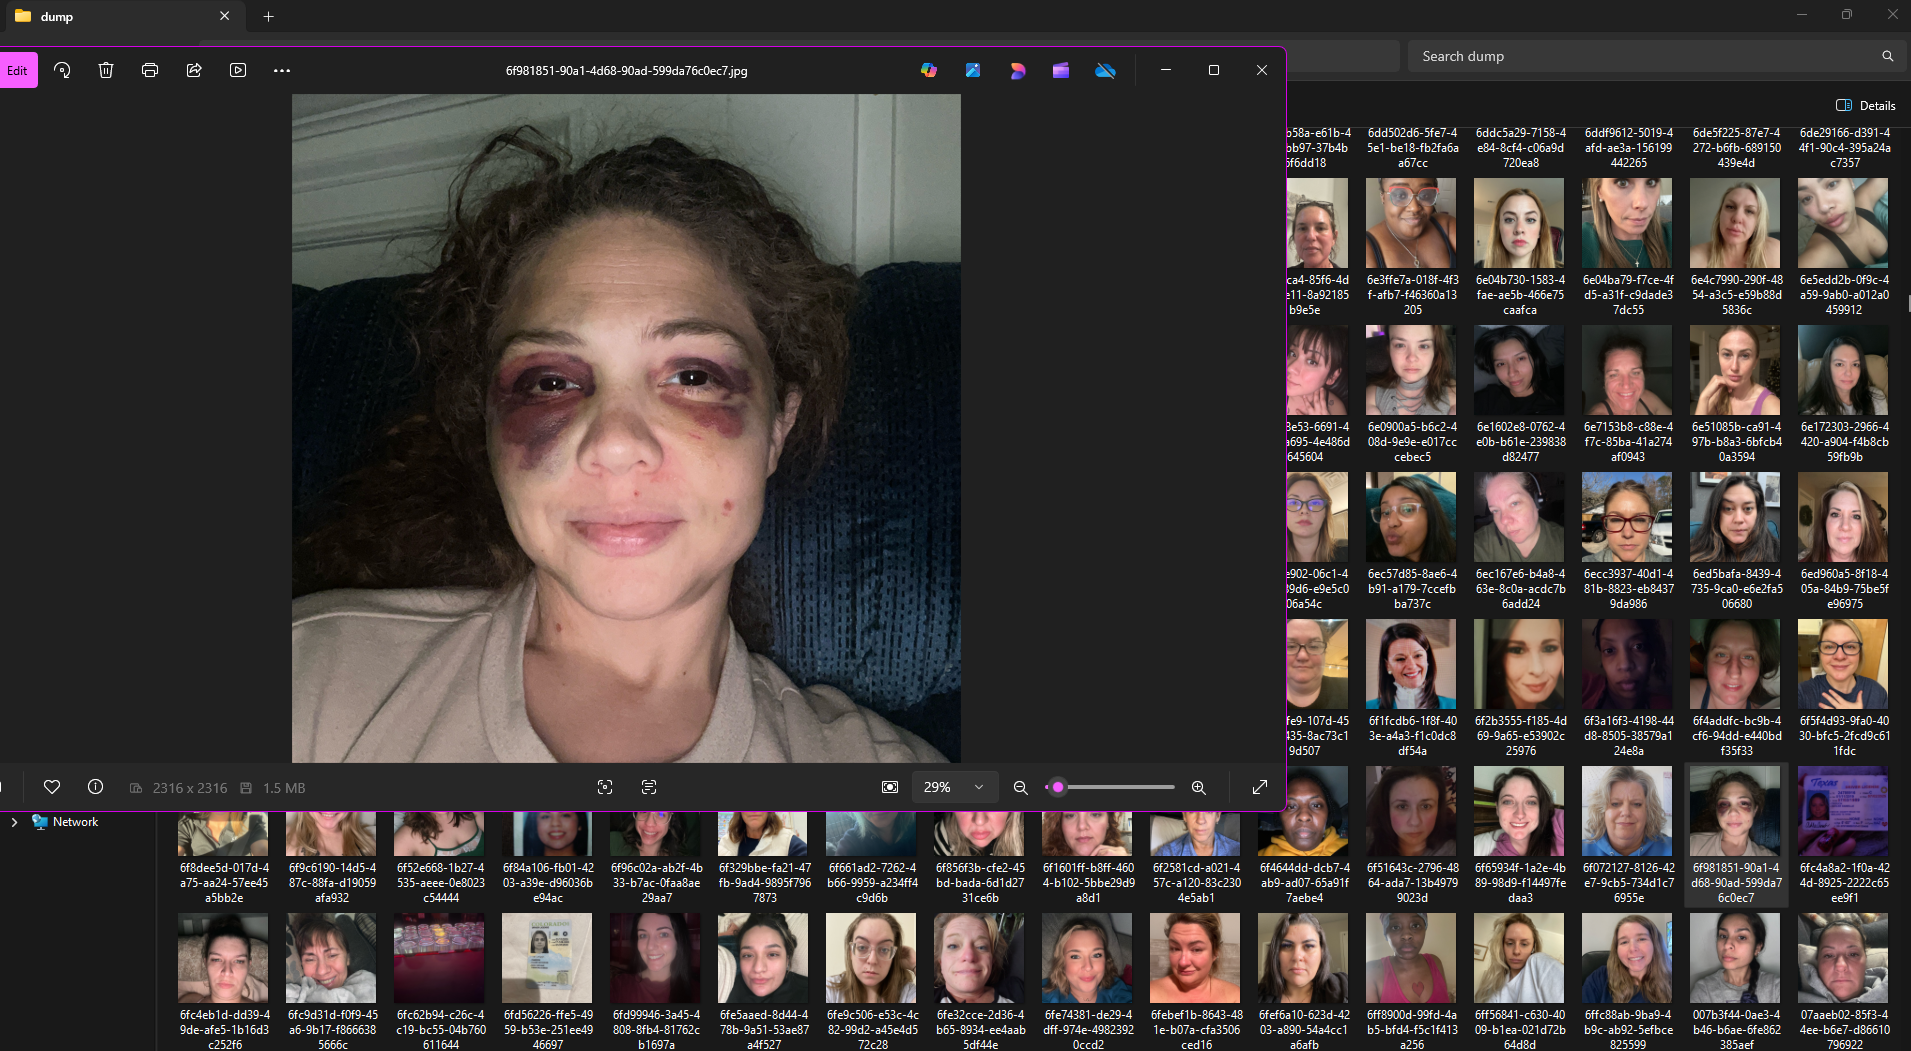Add a new Explorer tab with plus

[x=268, y=16]
